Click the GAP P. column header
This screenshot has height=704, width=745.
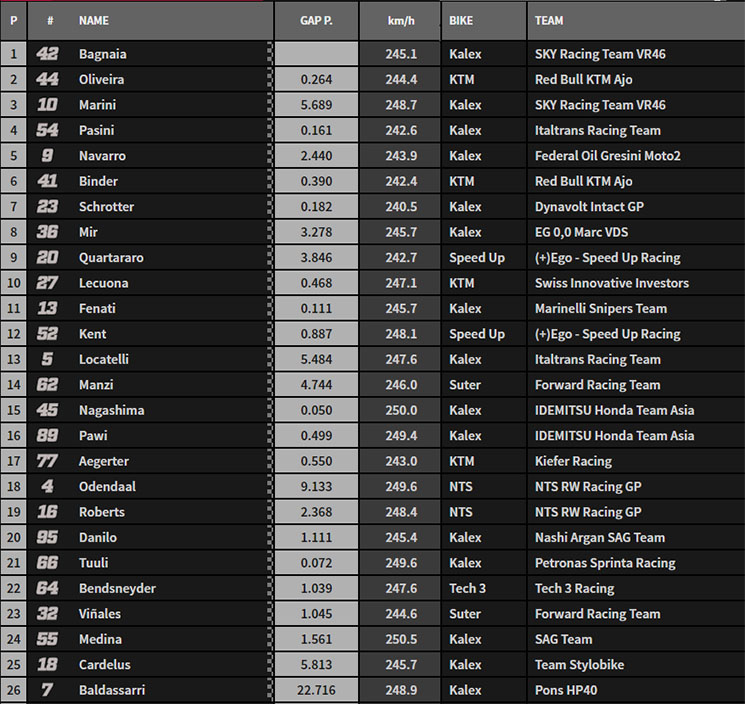(316, 21)
